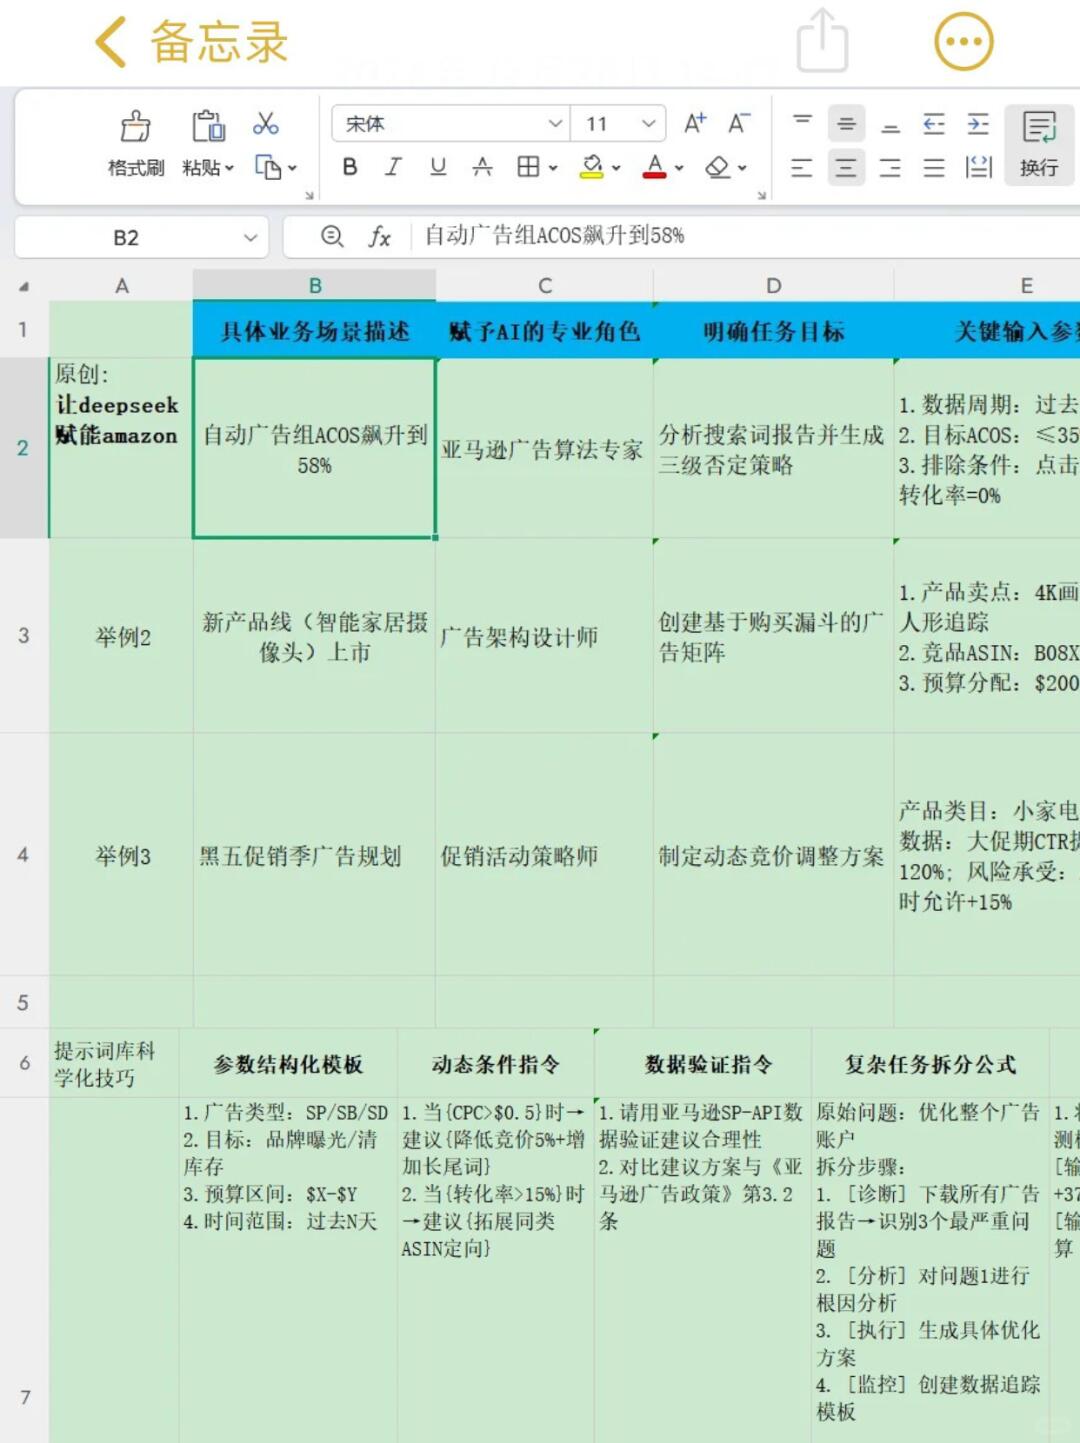This screenshot has width=1080, height=1443.
Task: Apply justify alignment
Action: 934,167
